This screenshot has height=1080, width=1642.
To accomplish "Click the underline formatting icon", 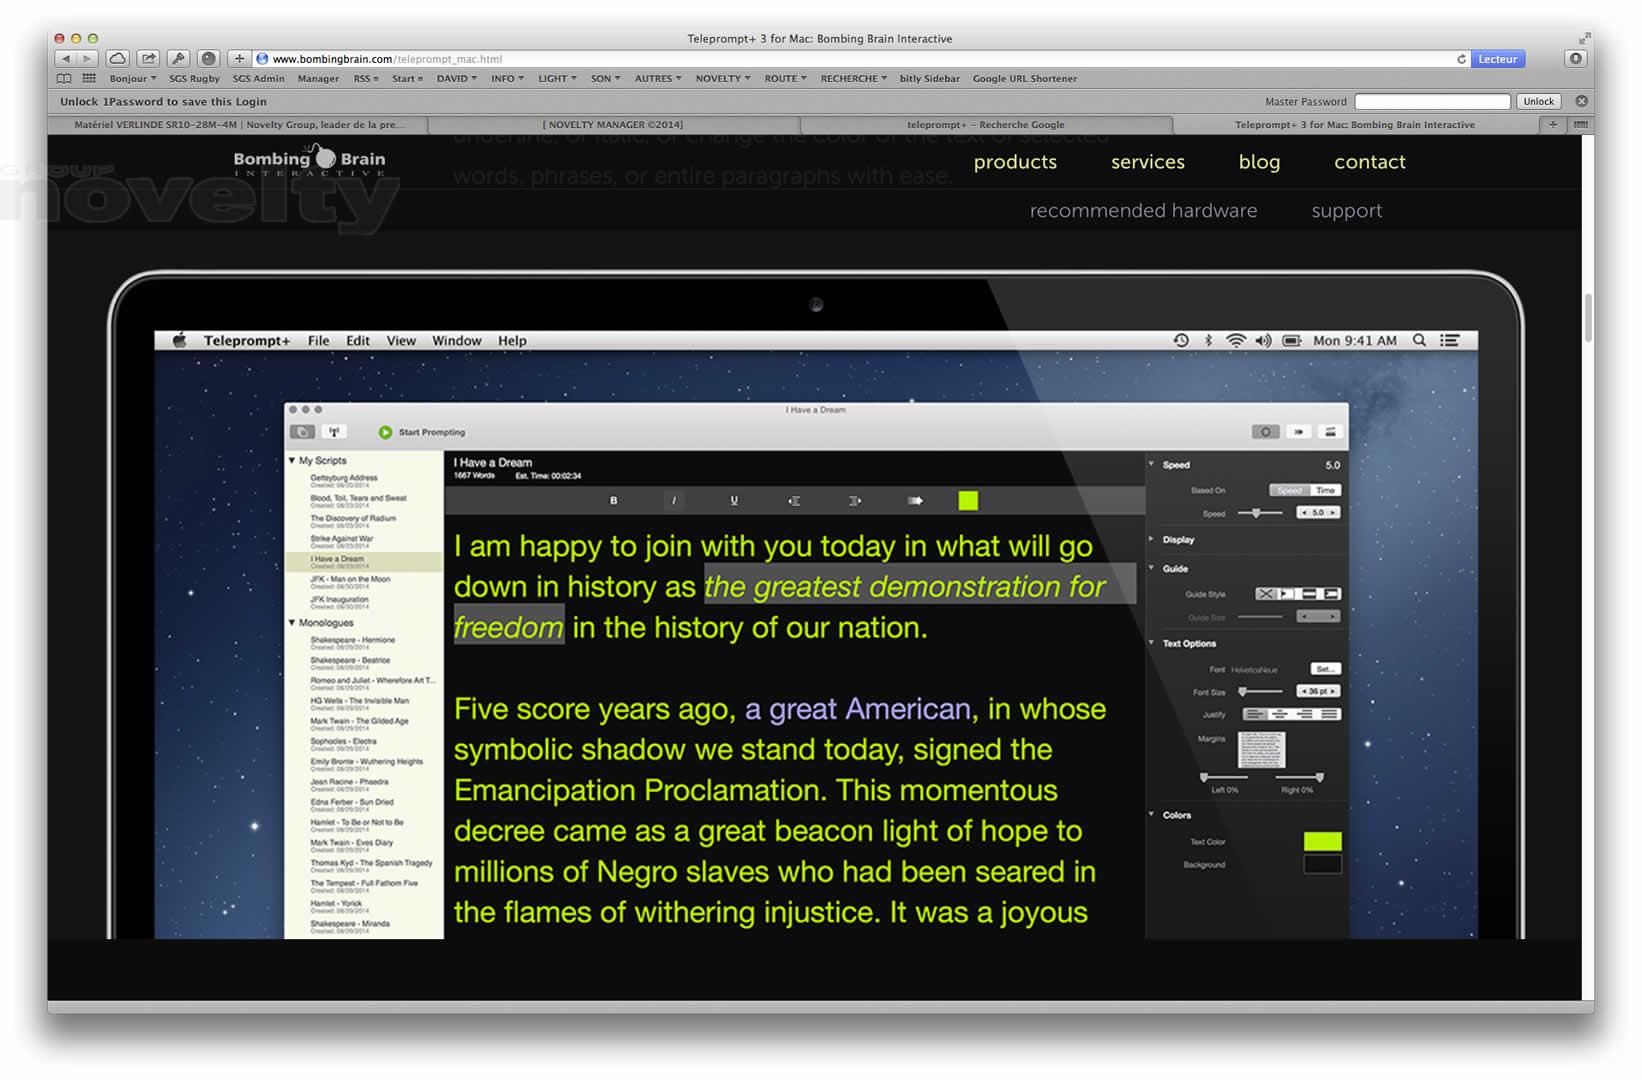I will pos(734,500).
